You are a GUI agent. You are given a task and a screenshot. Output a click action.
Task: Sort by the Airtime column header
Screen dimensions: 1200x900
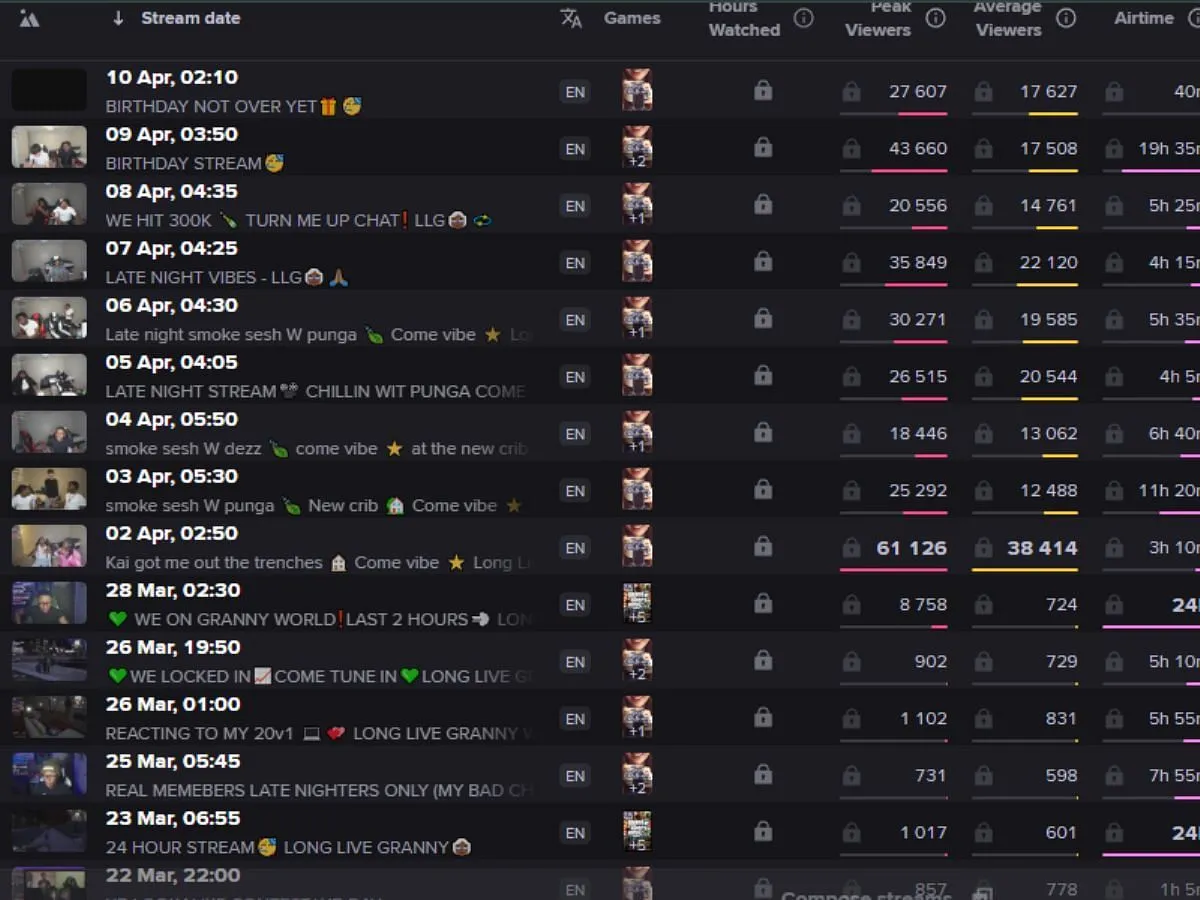(1144, 18)
